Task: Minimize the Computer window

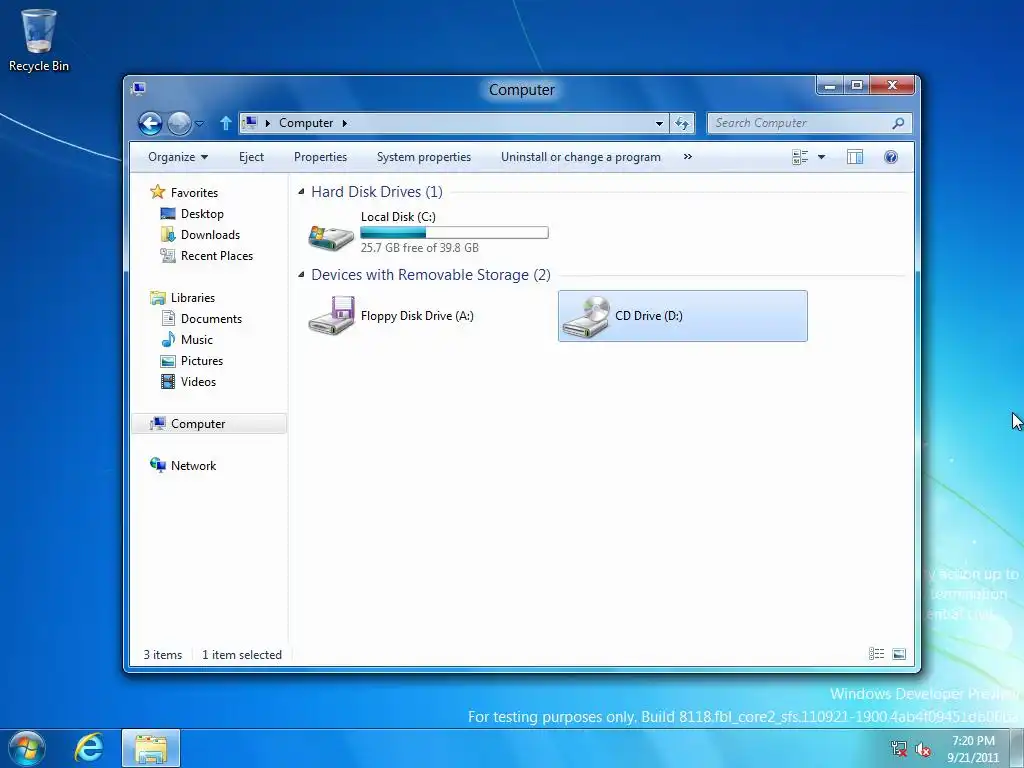Action: [829, 86]
